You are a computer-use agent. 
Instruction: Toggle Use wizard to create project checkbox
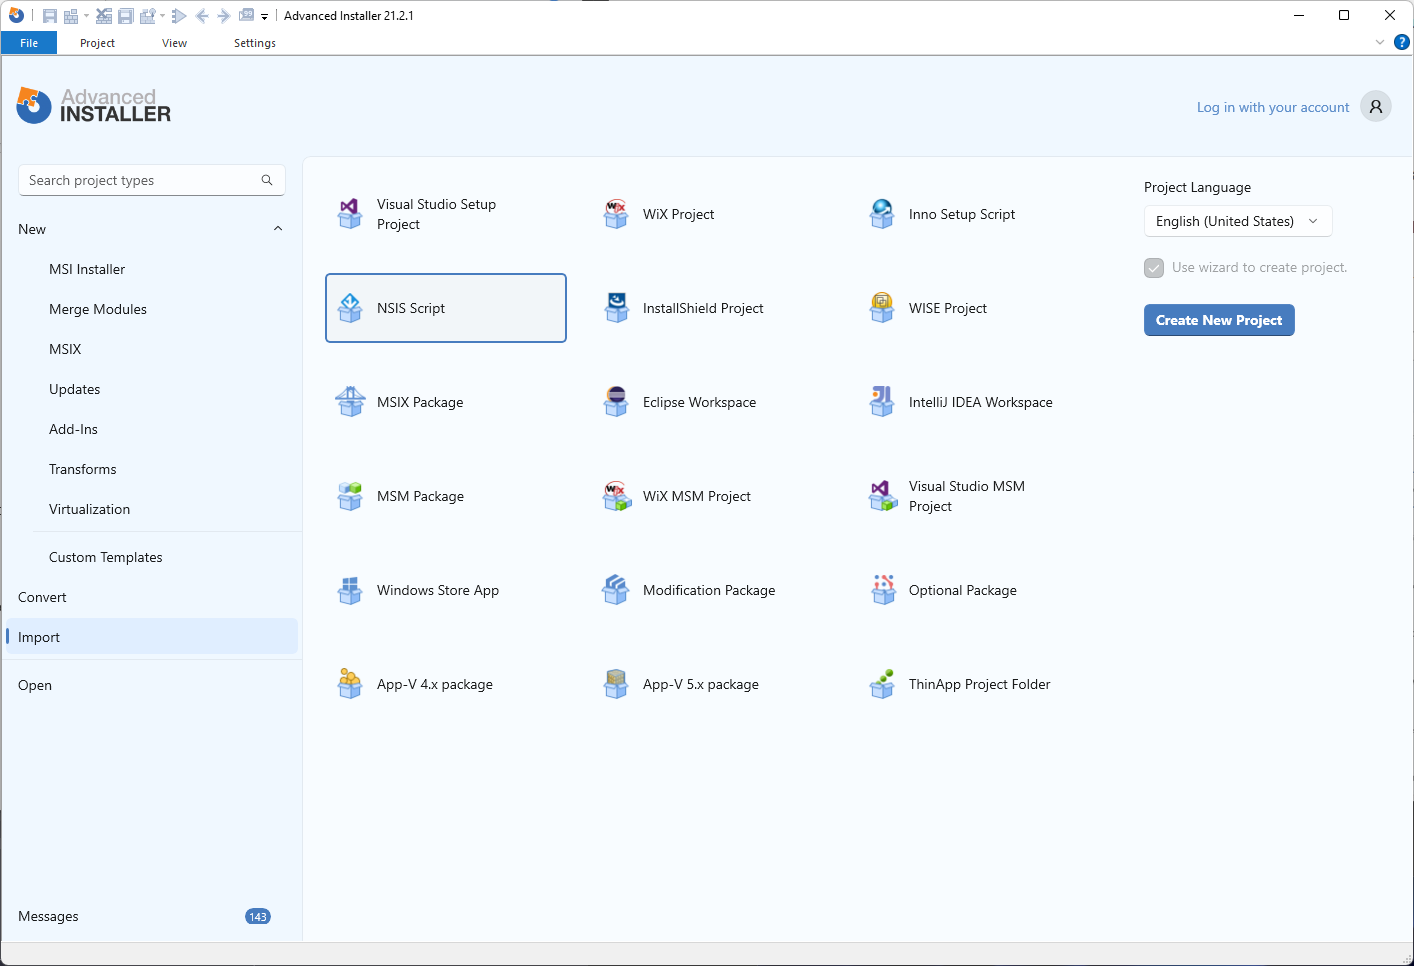[x=1154, y=268]
